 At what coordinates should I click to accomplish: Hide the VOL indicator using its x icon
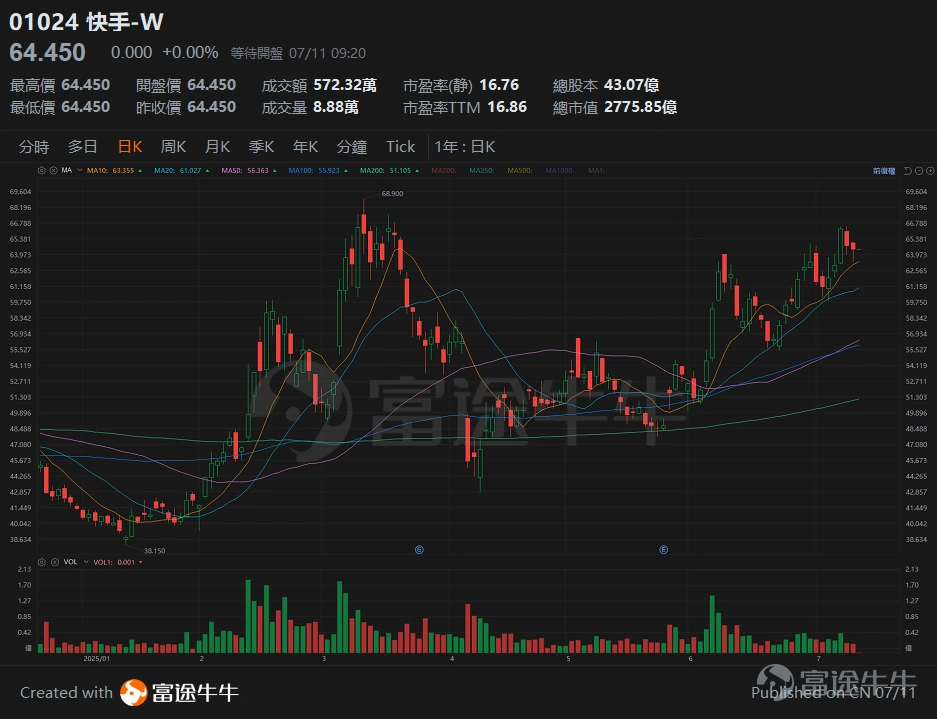(56, 562)
